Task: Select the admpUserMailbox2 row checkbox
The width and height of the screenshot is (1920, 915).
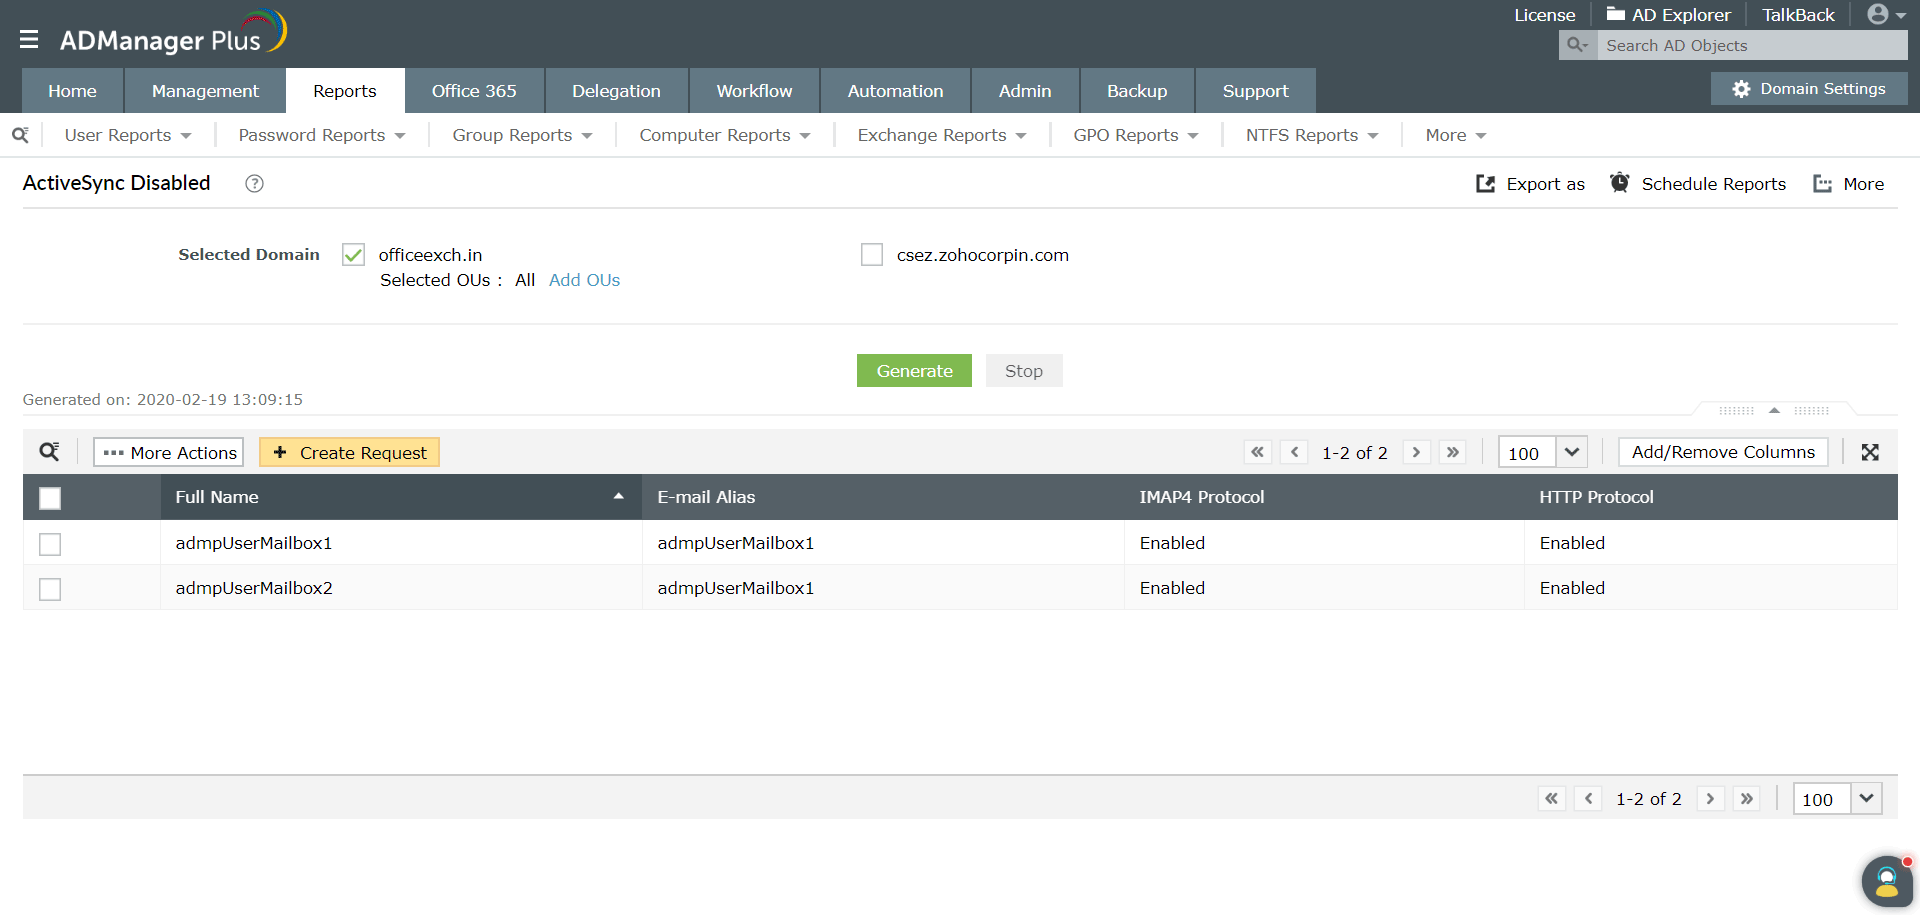Action: [50, 589]
